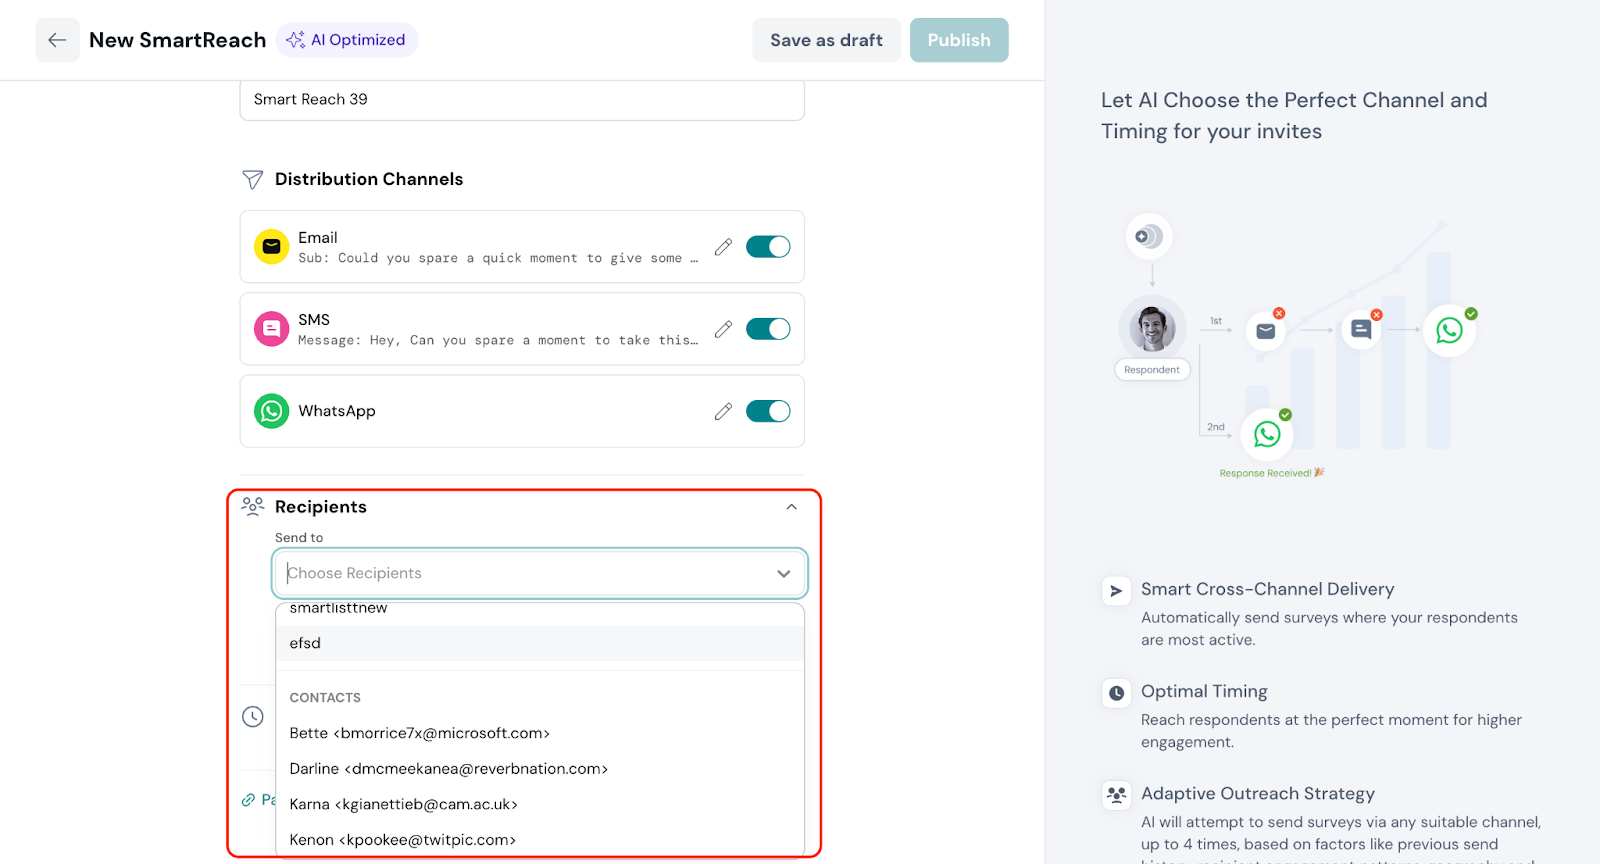Pick Karna from the contacts list
This screenshot has width=1600, height=864.
pos(403,804)
